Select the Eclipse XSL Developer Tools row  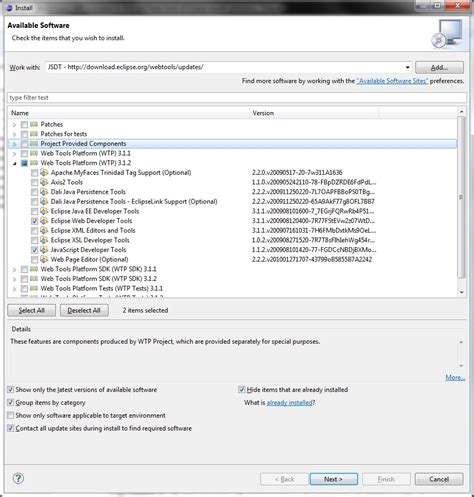point(232,240)
